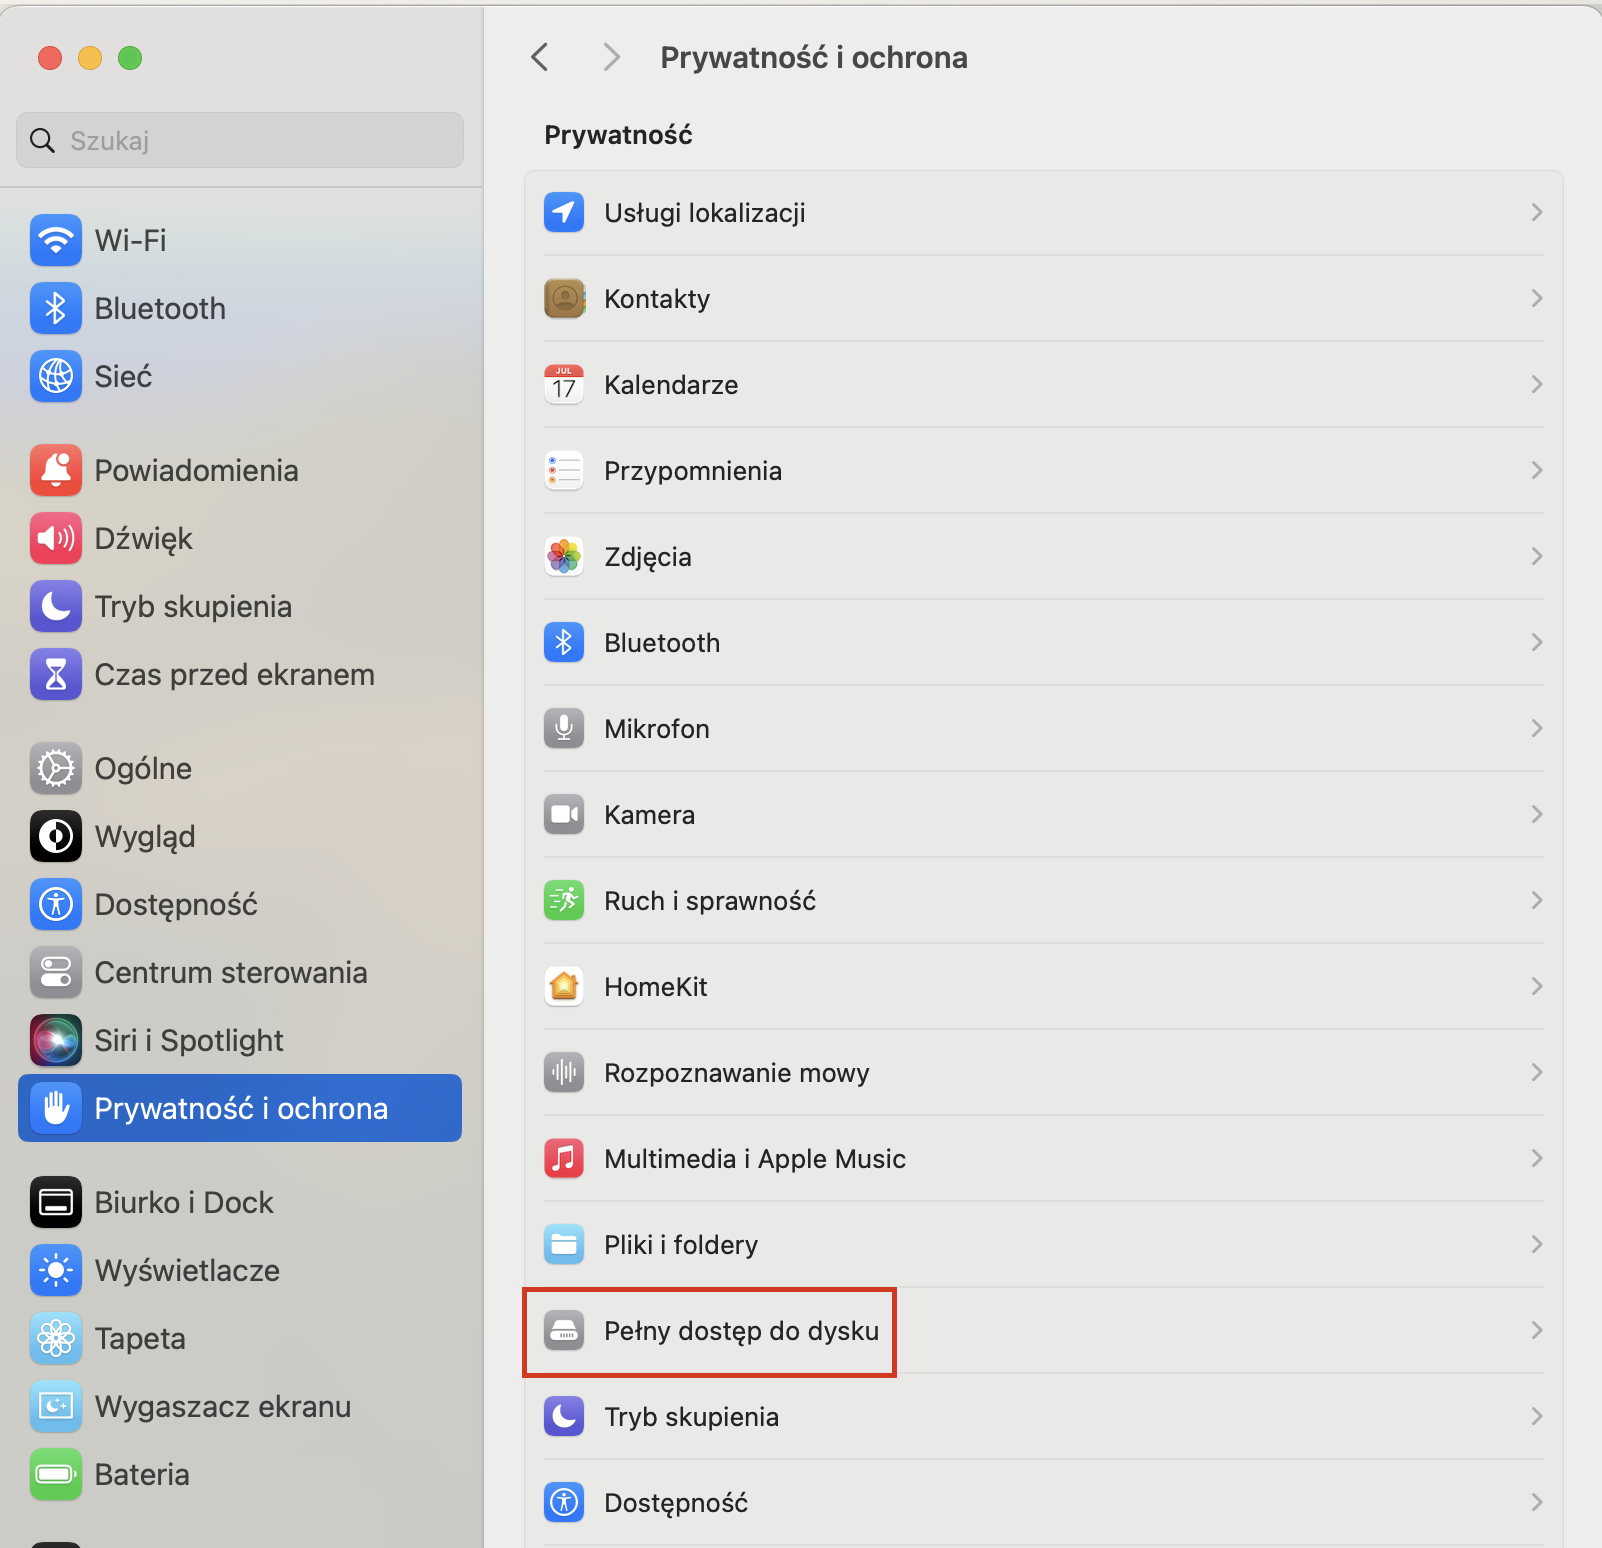
Task: Click the Szukaj search field
Action: [240, 140]
